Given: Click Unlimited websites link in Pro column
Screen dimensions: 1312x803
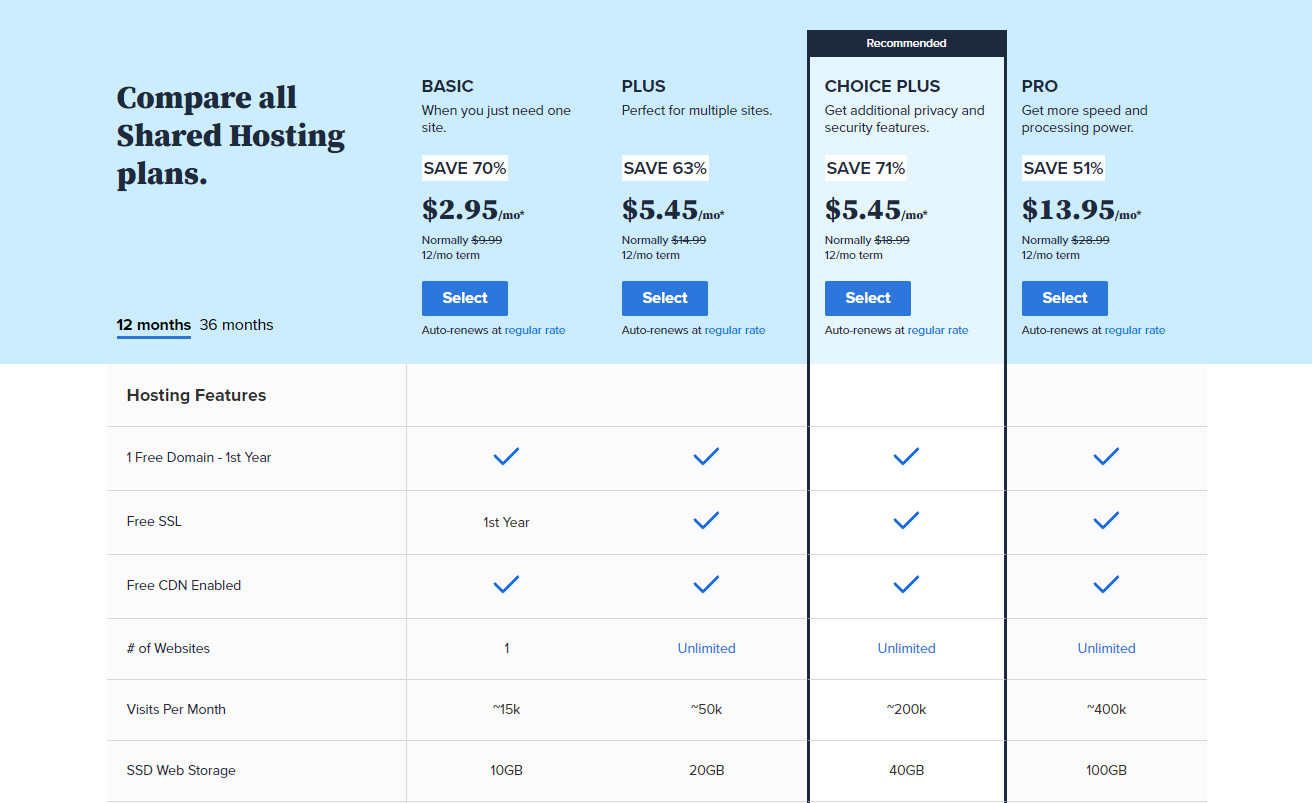Looking at the screenshot, I should (x=1106, y=648).
